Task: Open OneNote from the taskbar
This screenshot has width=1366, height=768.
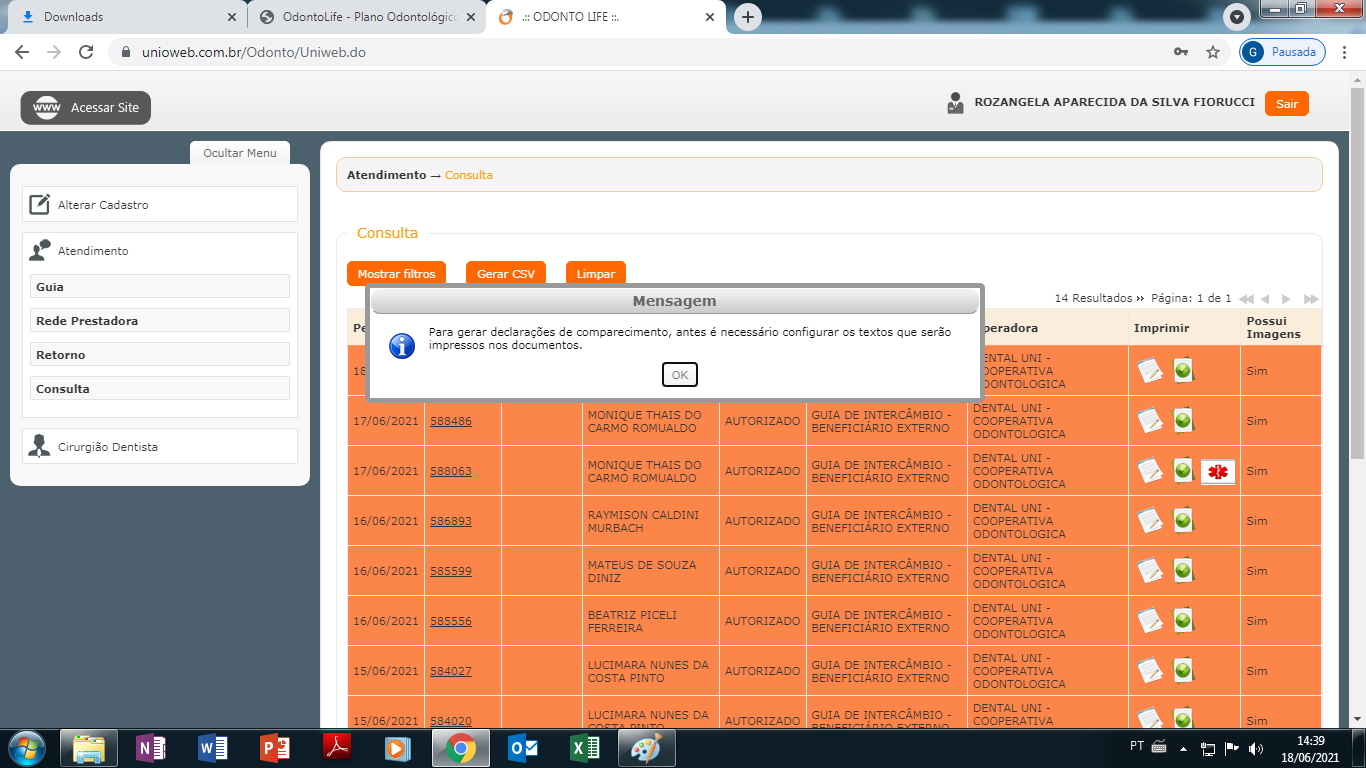Action: pyautogui.click(x=151, y=748)
